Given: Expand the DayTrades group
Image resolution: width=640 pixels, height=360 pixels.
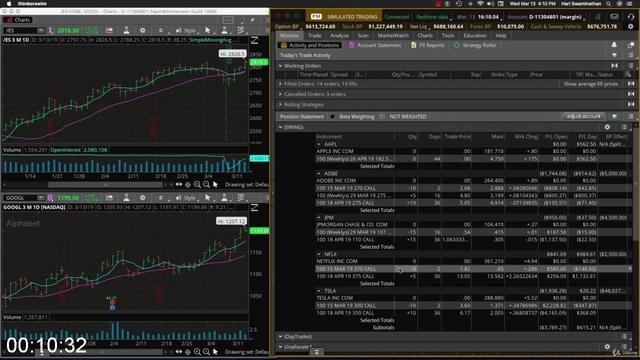Looking at the screenshot, I should (280, 337).
